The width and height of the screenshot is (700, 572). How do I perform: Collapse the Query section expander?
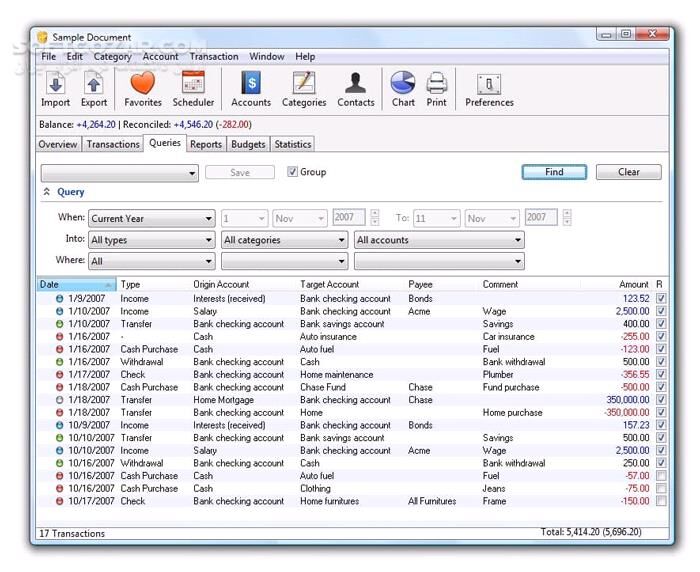pyautogui.click(x=46, y=192)
